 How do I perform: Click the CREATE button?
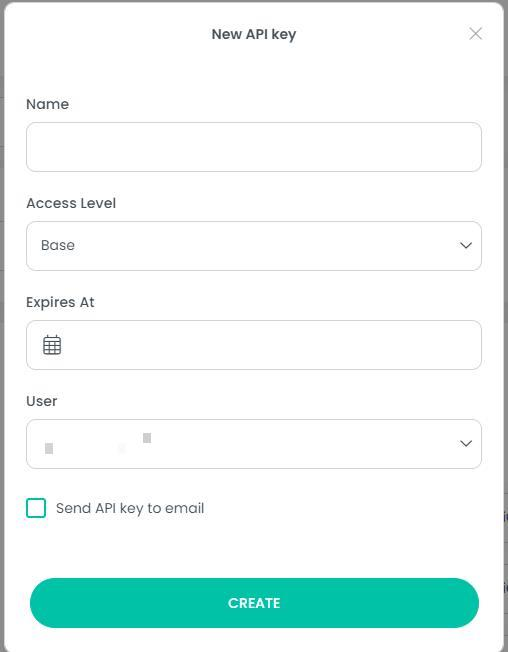pos(254,603)
